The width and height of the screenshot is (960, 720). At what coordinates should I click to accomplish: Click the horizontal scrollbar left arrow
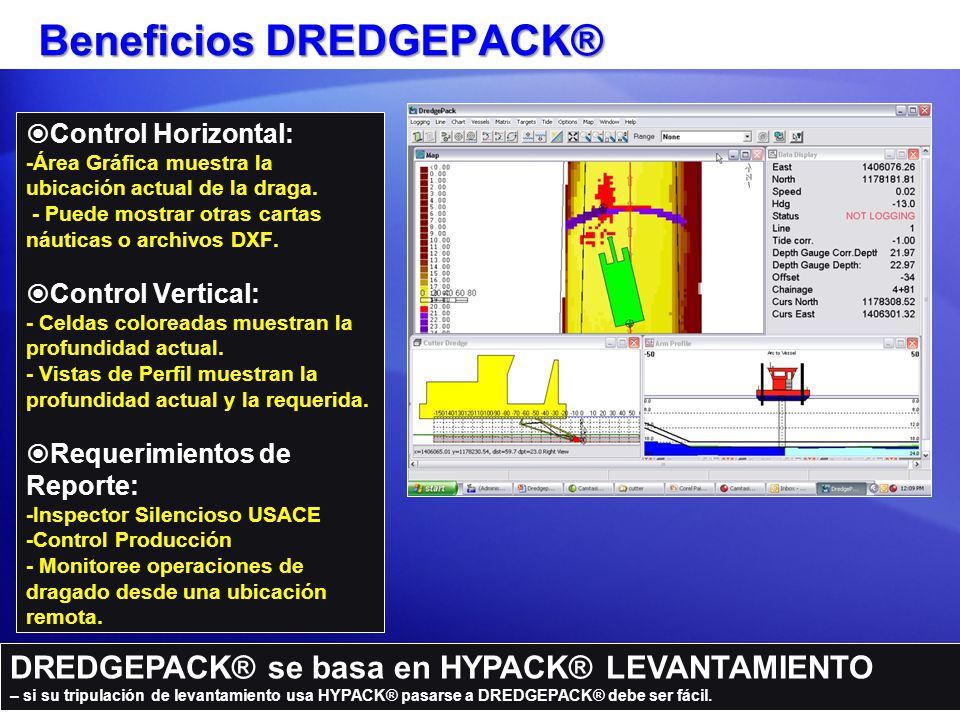click(x=413, y=465)
